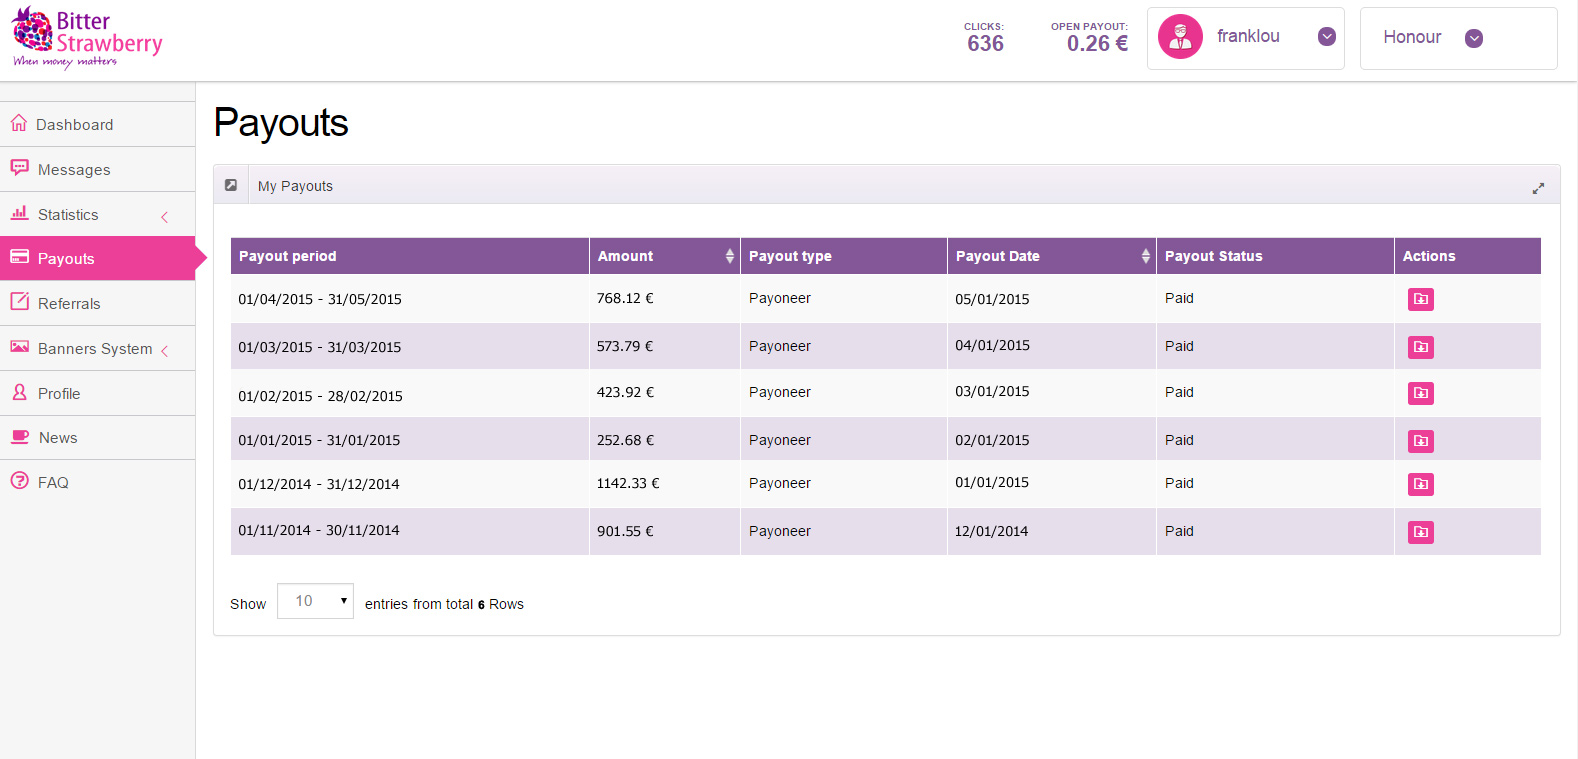Click the My Payouts panel collapse icon

[231, 185]
